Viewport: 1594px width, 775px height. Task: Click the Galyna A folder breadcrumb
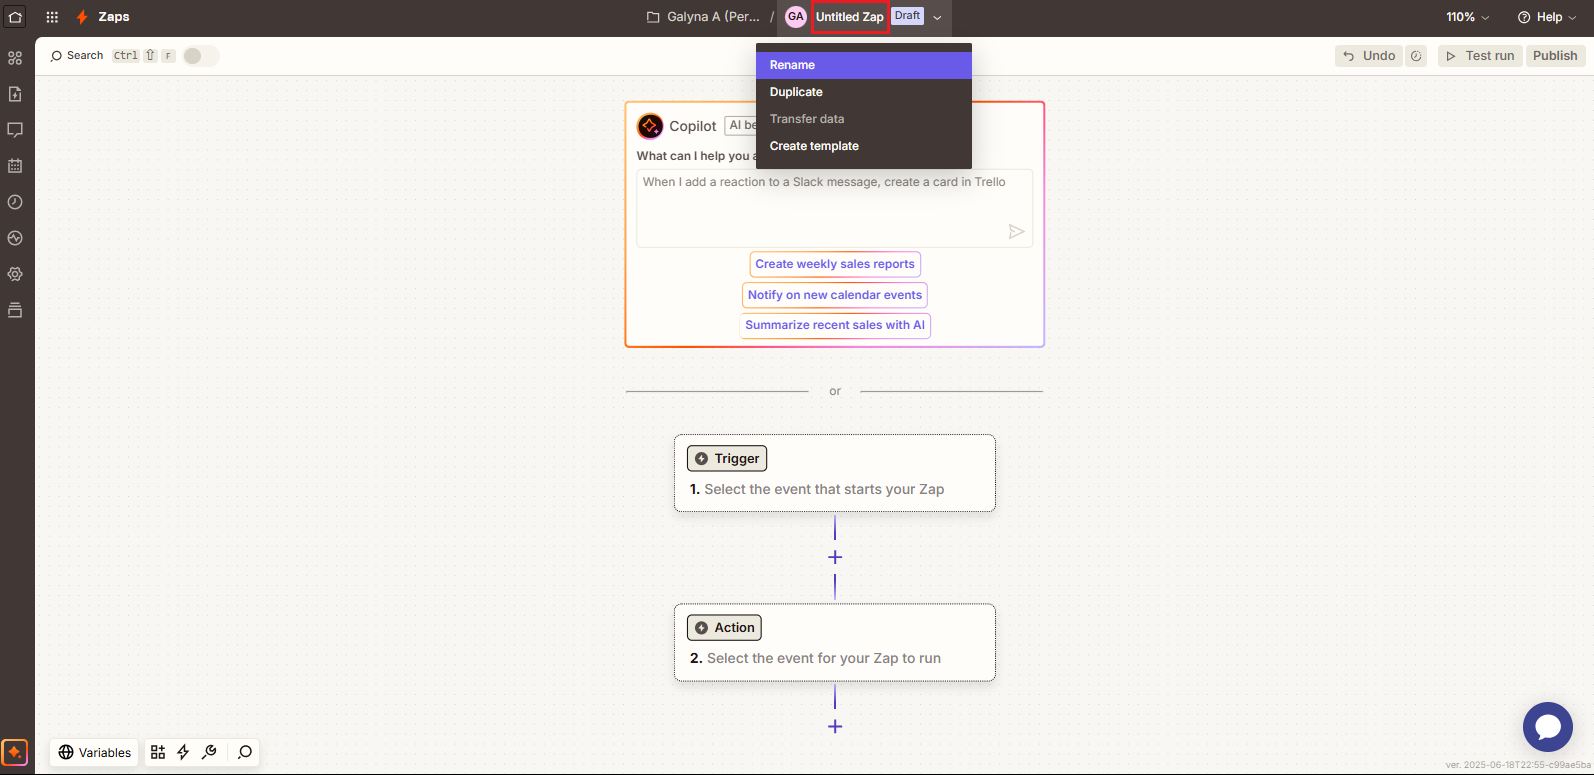pos(713,17)
